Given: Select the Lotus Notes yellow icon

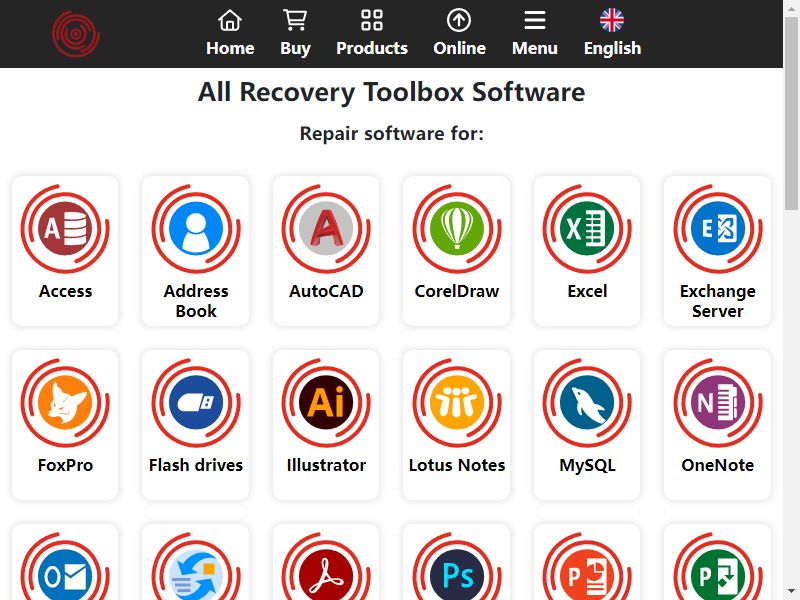Looking at the screenshot, I should coord(457,403).
